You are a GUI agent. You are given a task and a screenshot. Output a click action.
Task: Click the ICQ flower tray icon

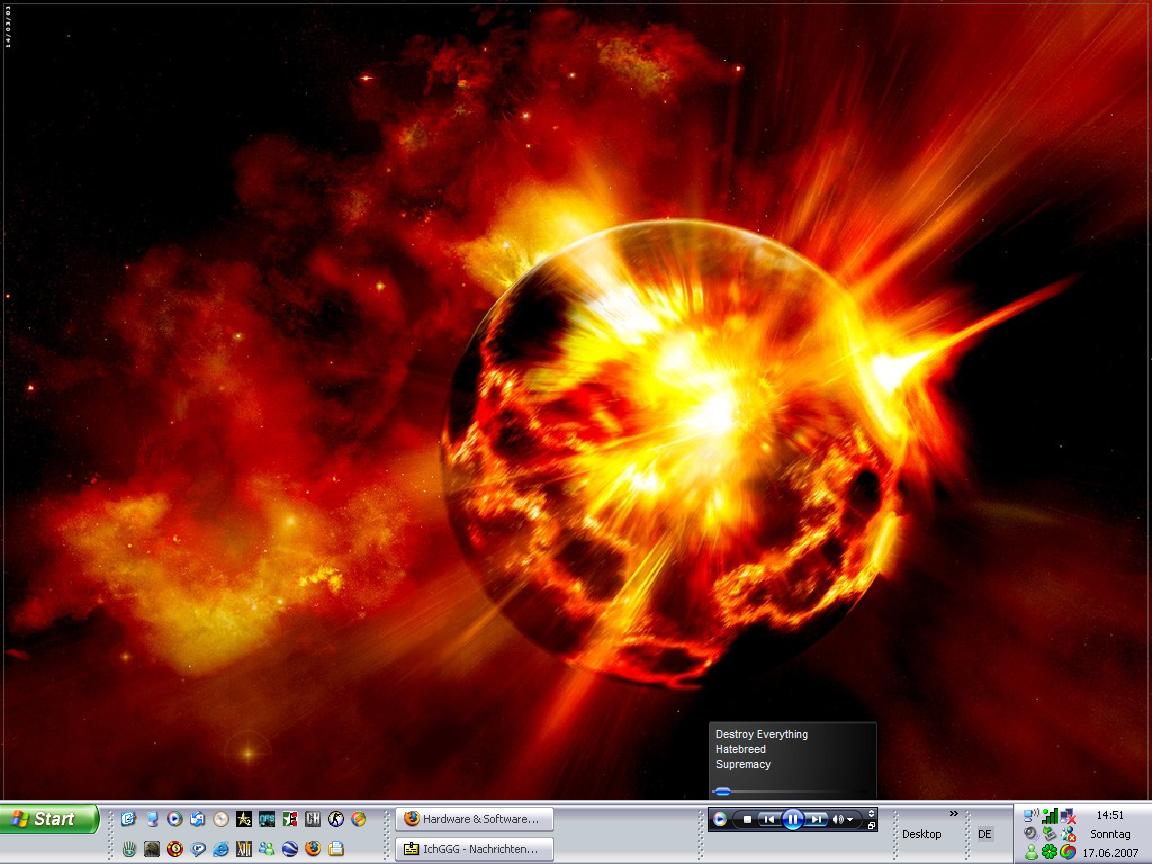coord(1049,852)
